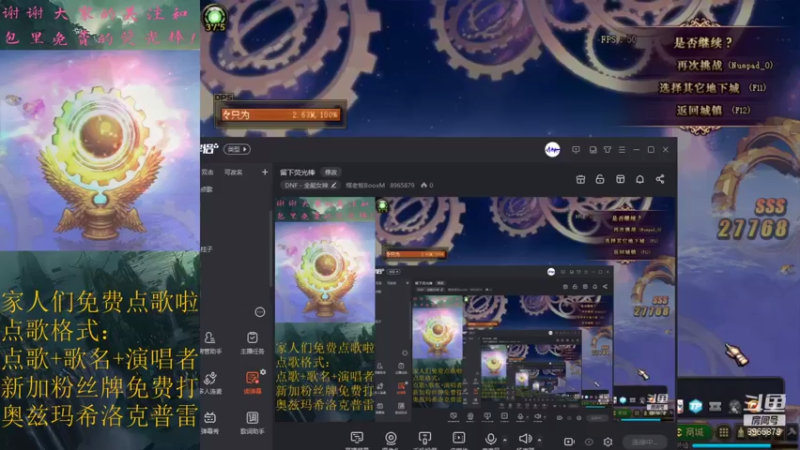800x450 pixels.
Task: Click the 连接中 start stream button
Action: (646, 442)
